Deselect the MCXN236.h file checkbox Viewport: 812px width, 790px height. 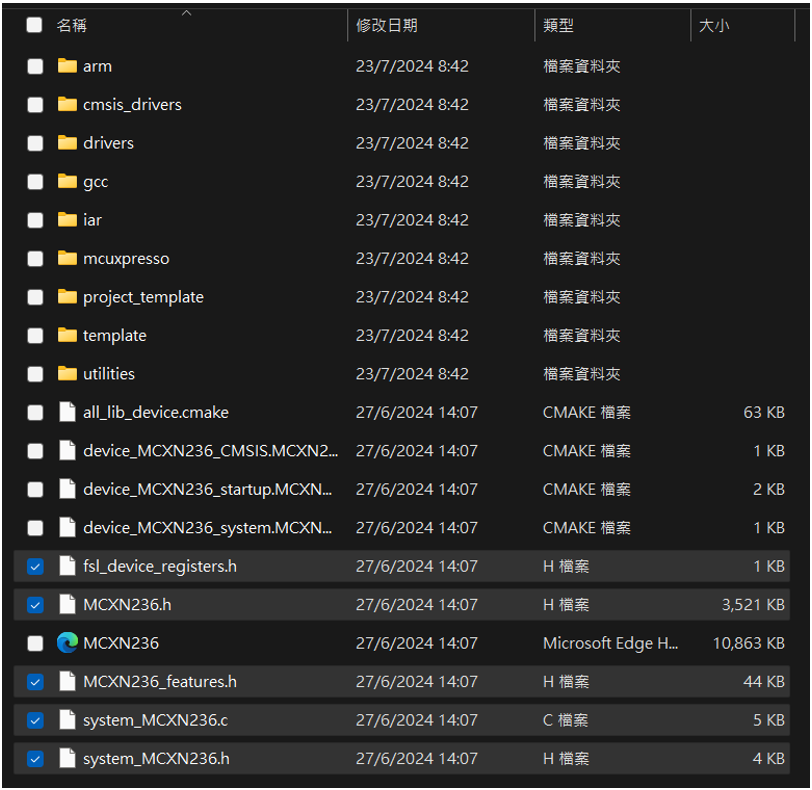[35, 605]
